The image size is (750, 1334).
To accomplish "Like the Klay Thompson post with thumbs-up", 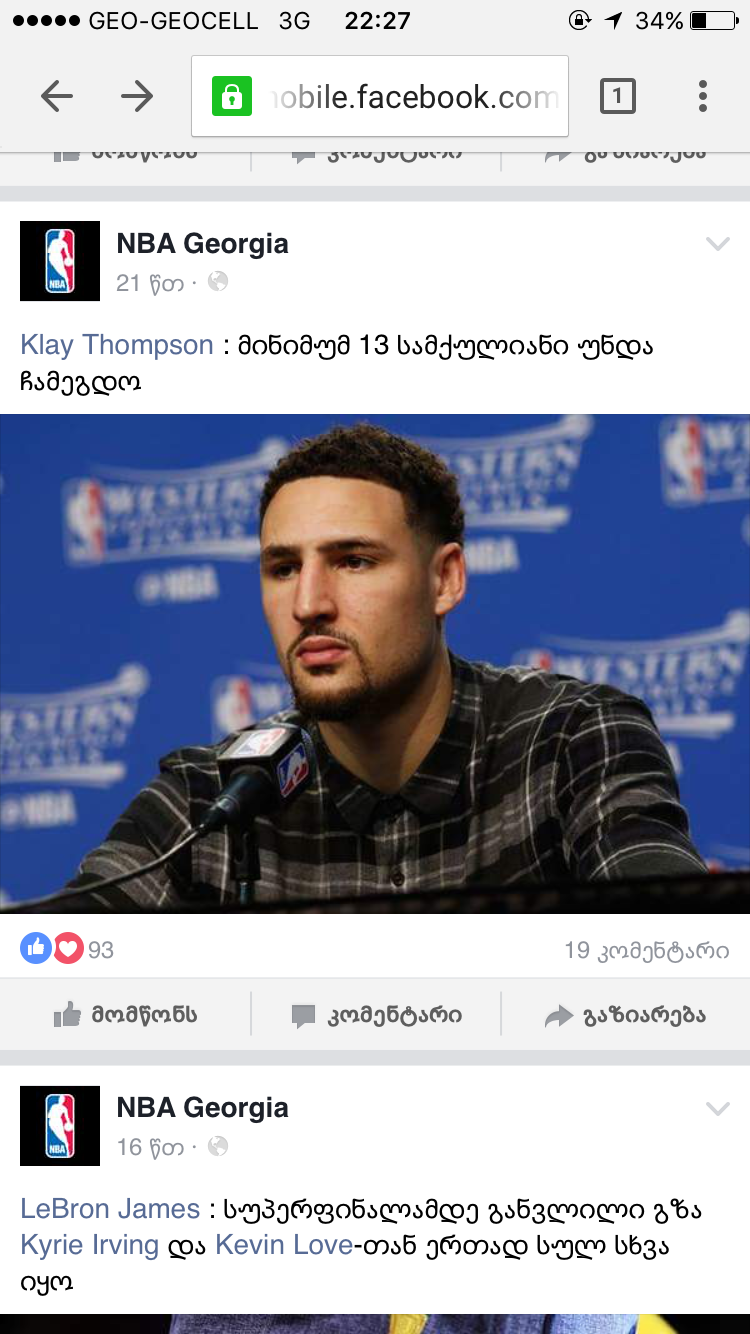I will click(x=125, y=1015).
